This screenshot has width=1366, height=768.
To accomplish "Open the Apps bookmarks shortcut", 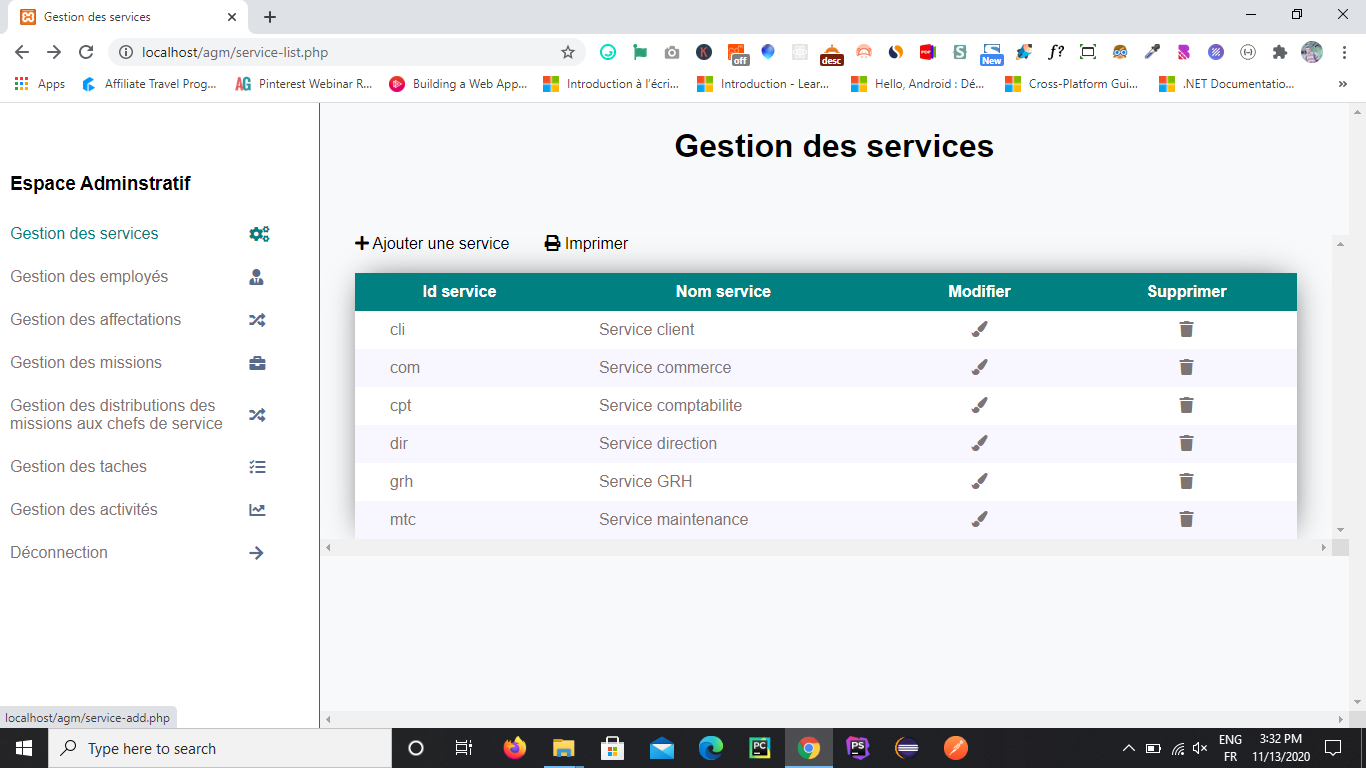I will (40, 84).
